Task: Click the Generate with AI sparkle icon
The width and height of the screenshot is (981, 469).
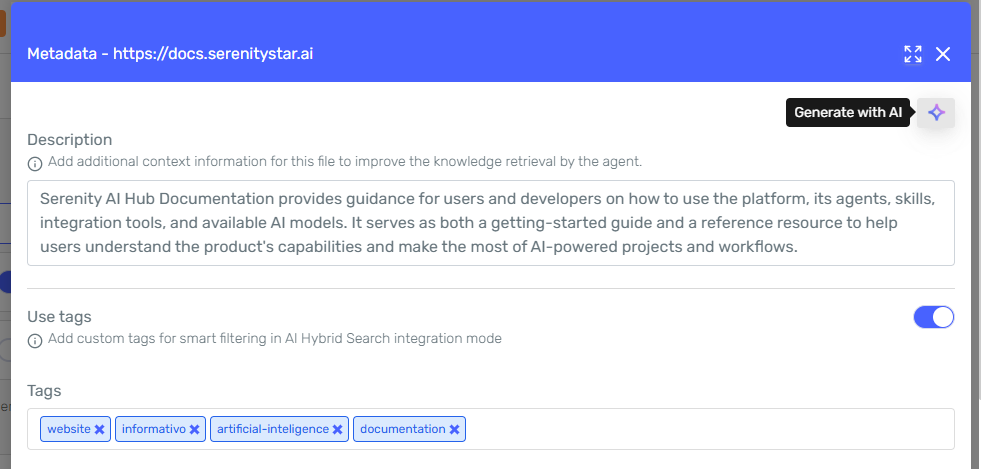Action: tap(936, 113)
